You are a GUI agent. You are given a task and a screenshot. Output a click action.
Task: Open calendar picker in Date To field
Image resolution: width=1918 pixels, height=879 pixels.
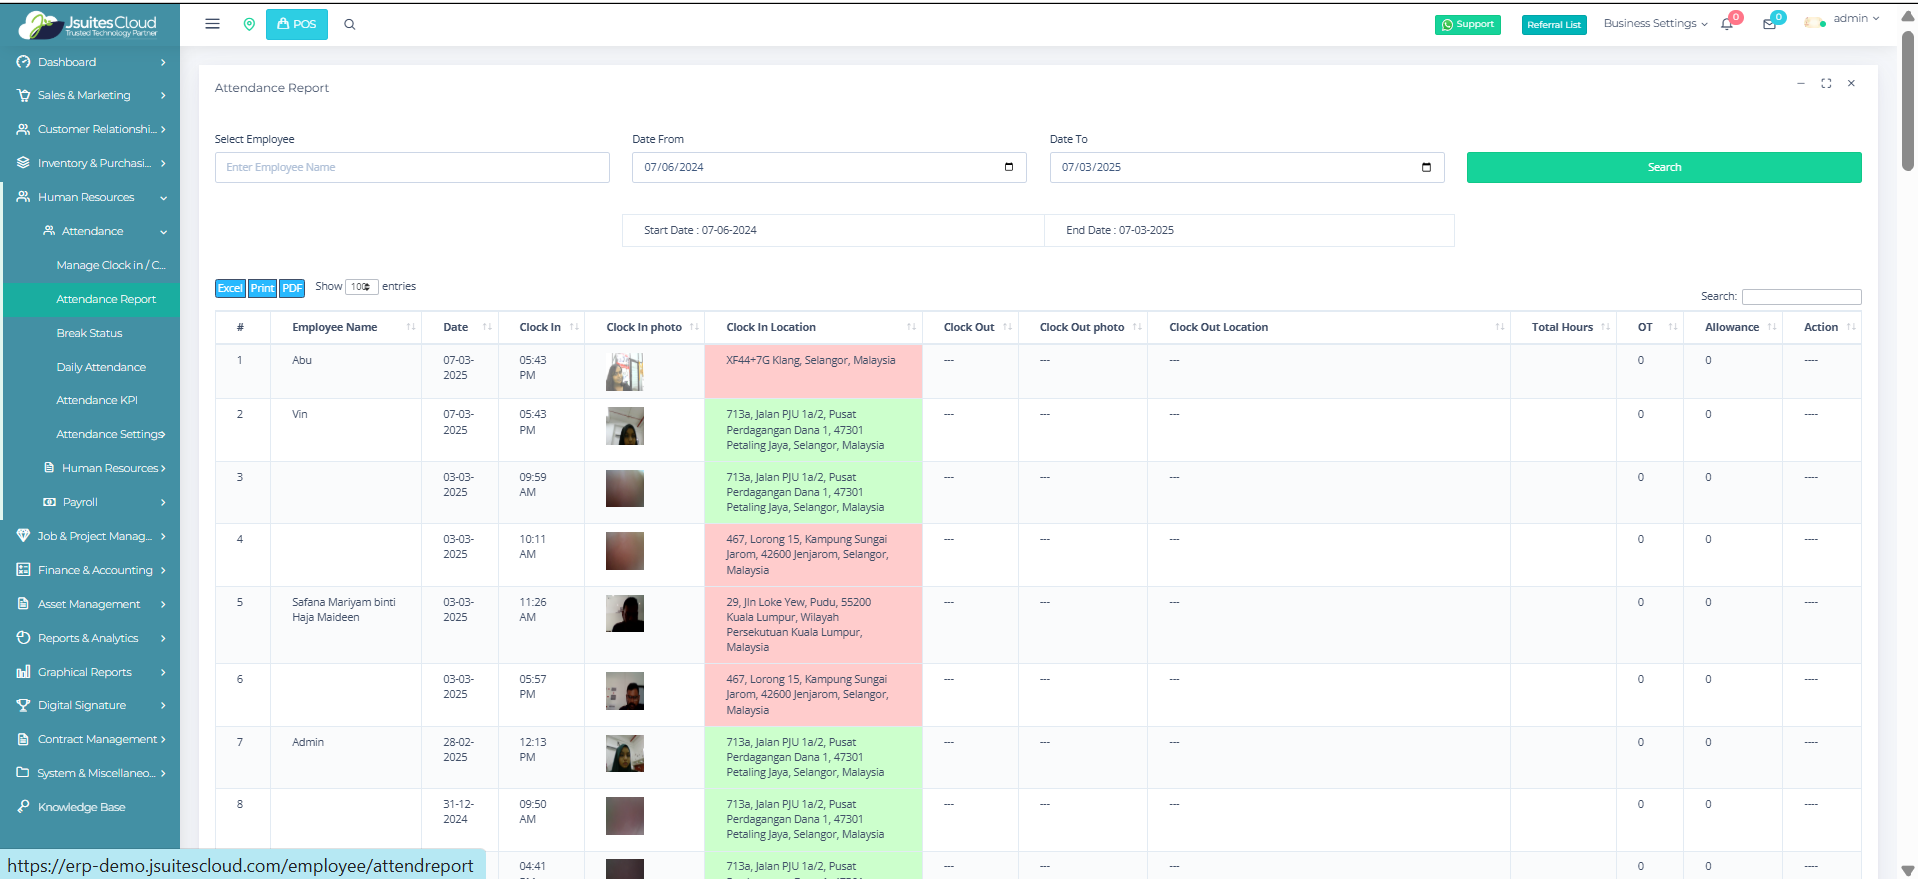point(1426,167)
